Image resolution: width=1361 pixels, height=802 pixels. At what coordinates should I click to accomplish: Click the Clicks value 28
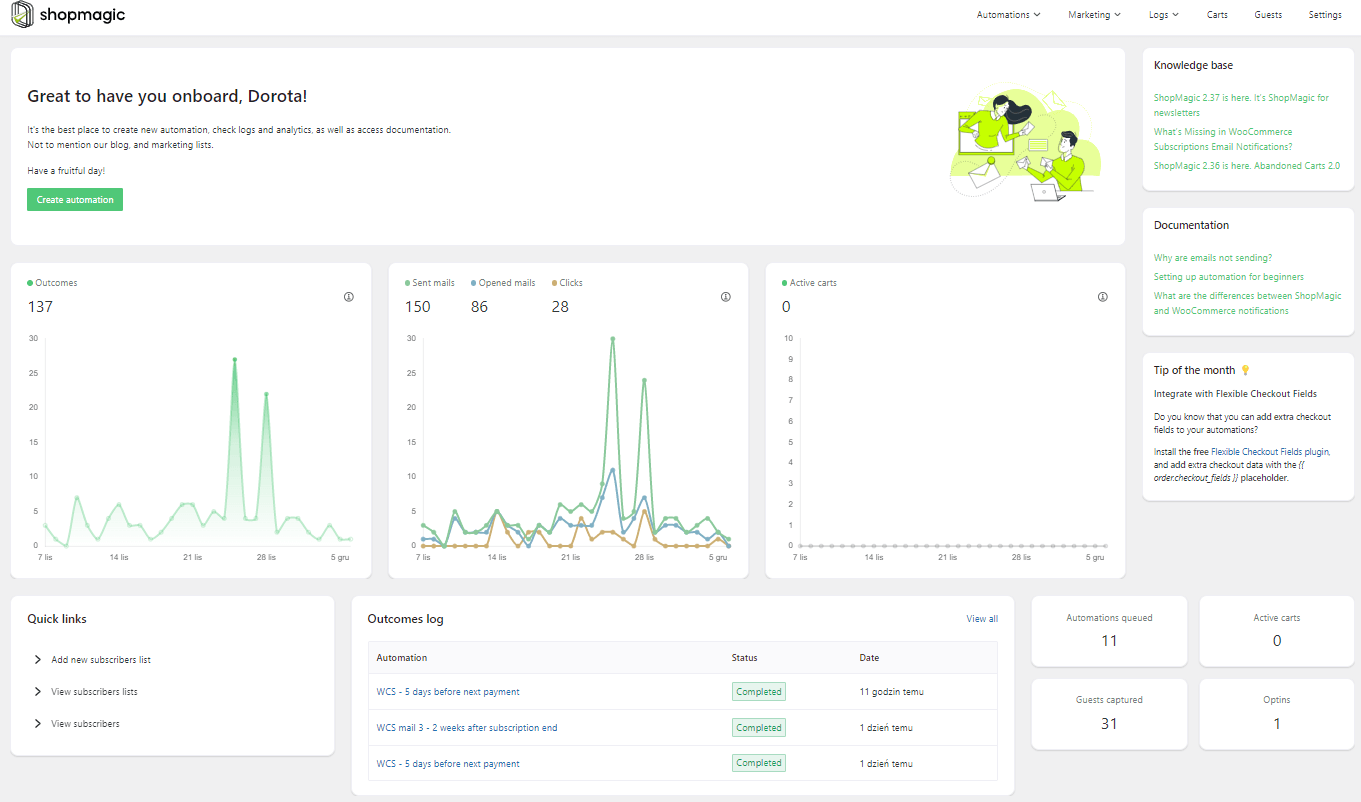tap(560, 307)
